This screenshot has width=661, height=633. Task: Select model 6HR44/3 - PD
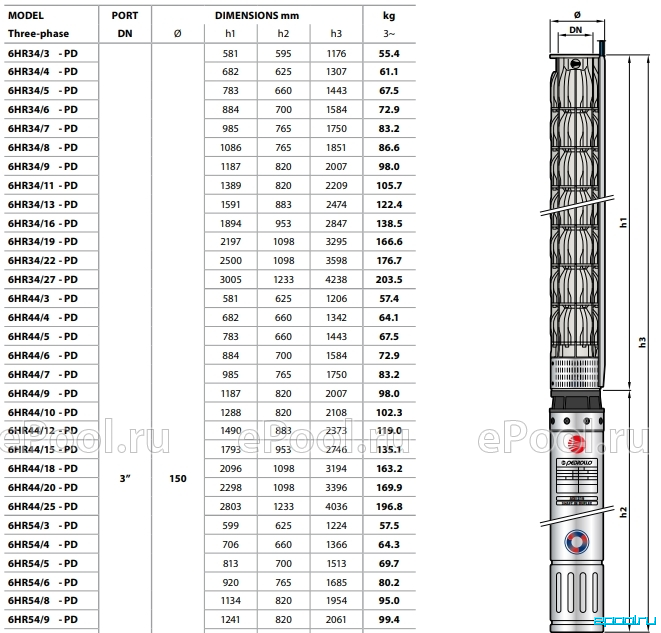[x=43, y=298]
